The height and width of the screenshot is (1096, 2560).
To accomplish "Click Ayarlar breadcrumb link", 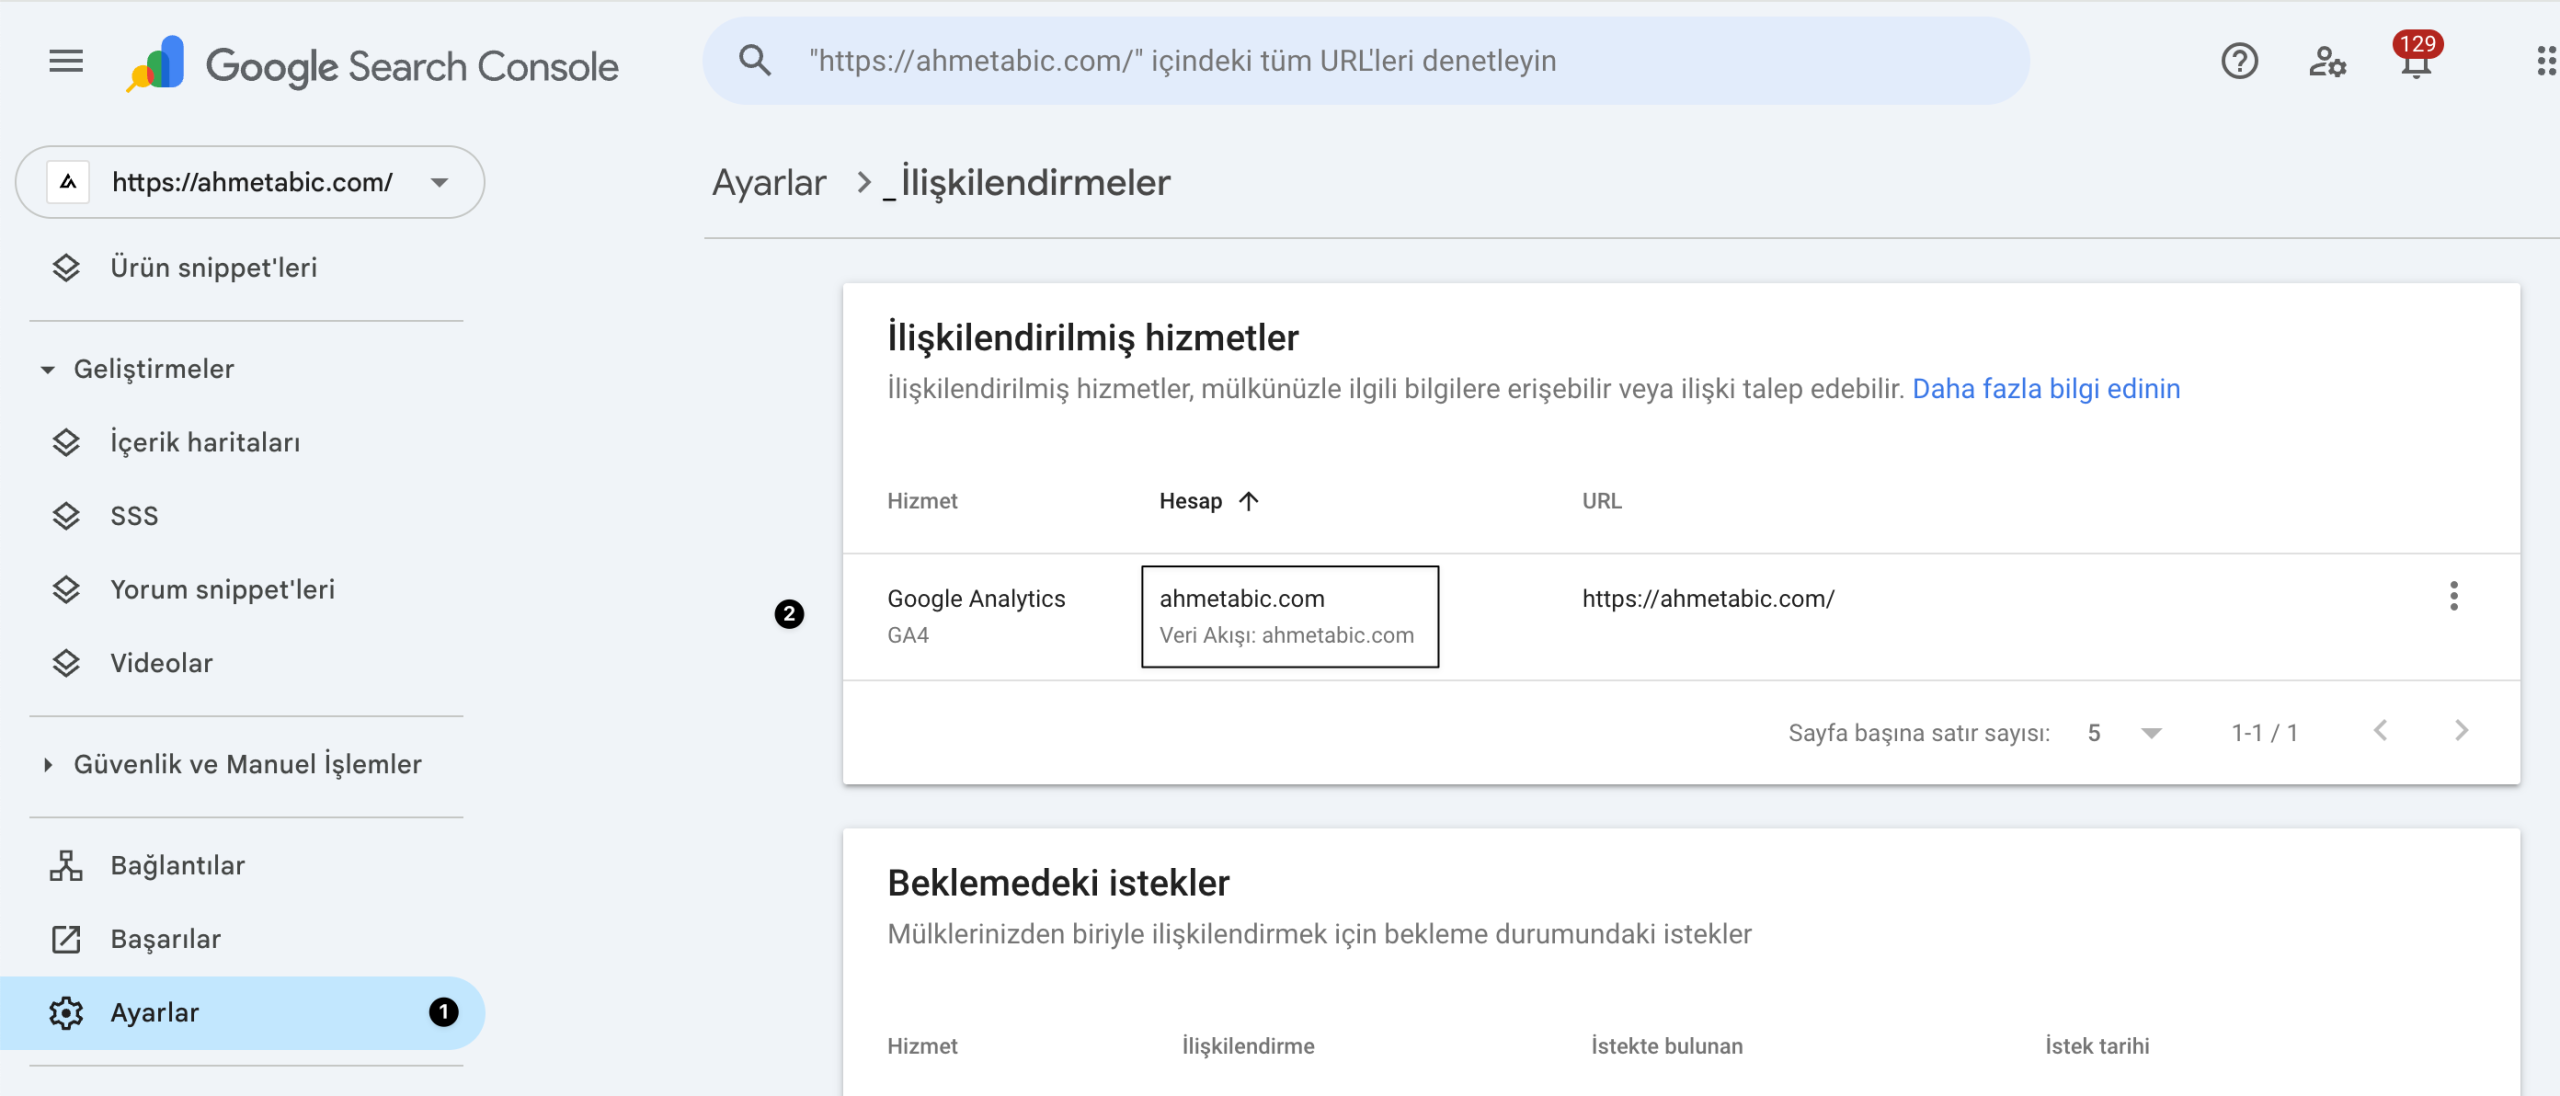I will (769, 183).
